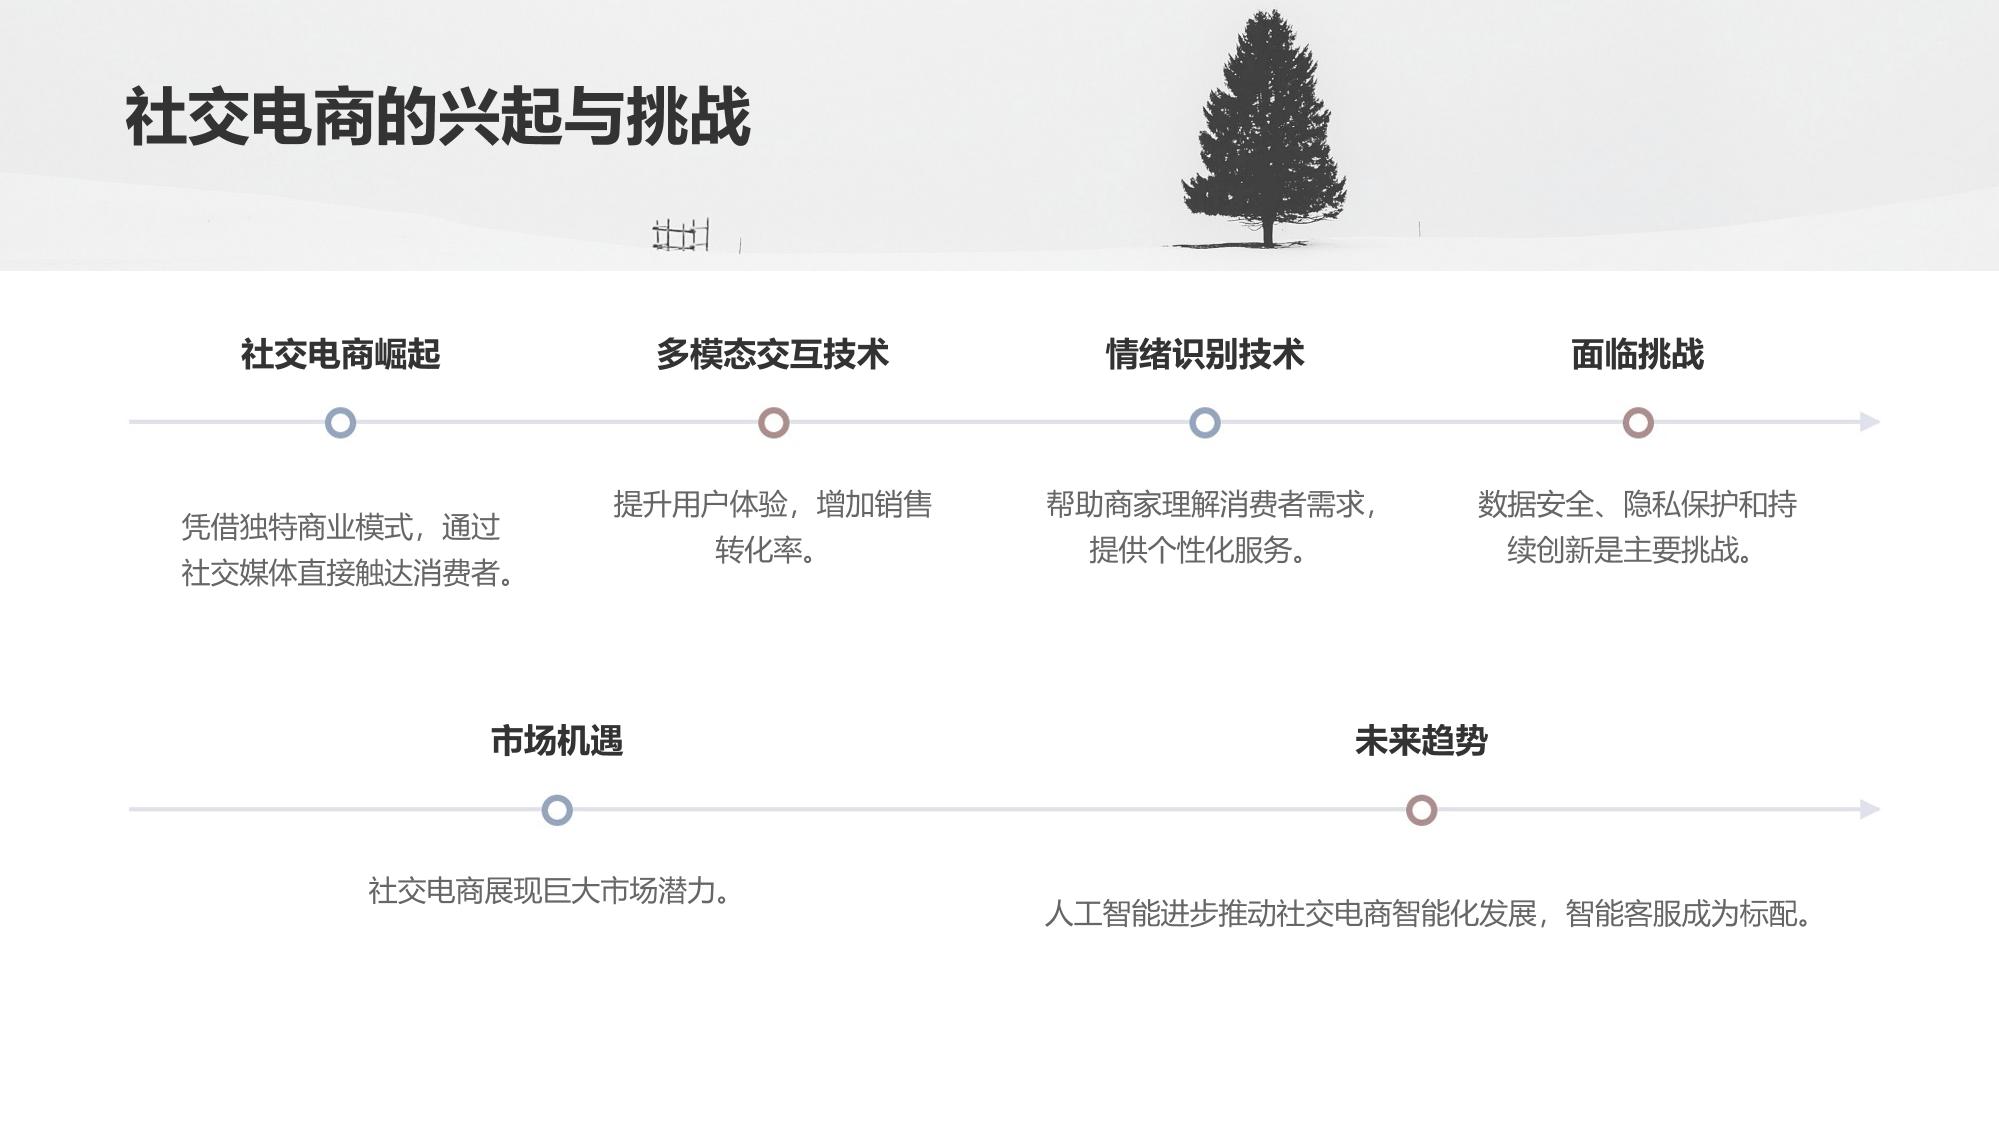Click the heading 情绪识别技术
1999x1125 pixels.
[x=1205, y=354]
